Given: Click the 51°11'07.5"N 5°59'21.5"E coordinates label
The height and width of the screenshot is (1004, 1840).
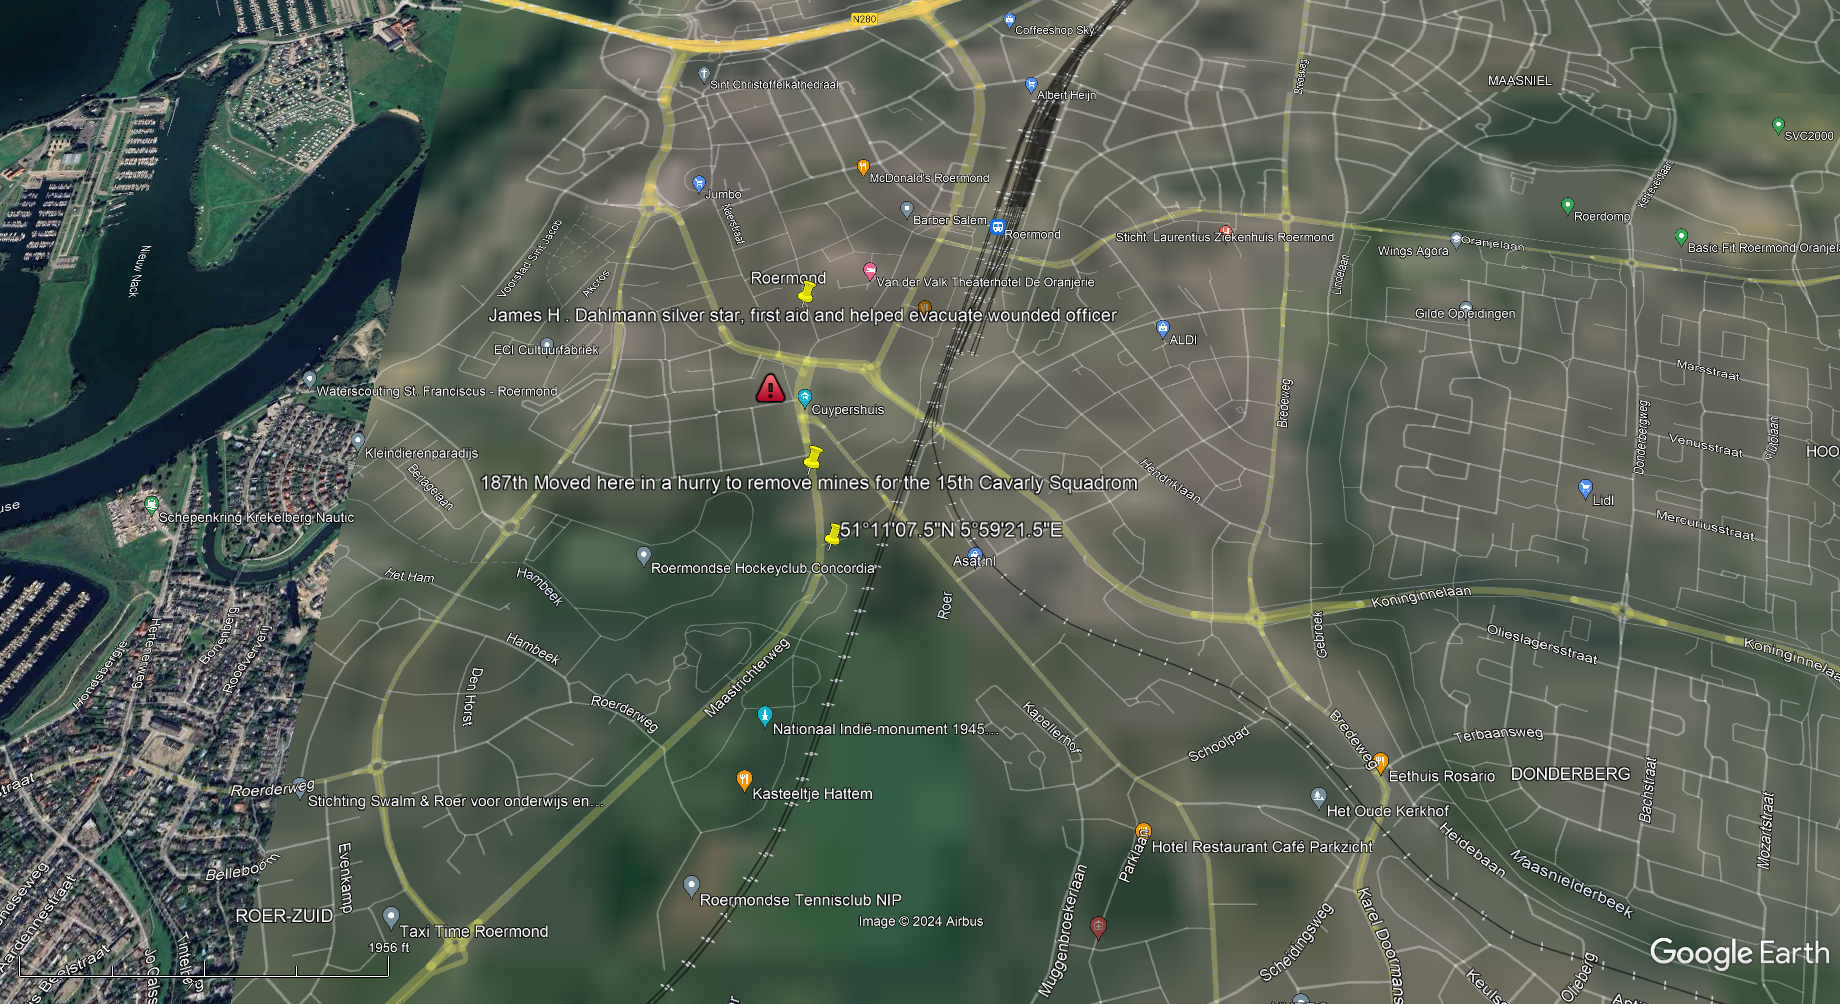Looking at the screenshot, I should pyautogui.click(x=951, y=530).
